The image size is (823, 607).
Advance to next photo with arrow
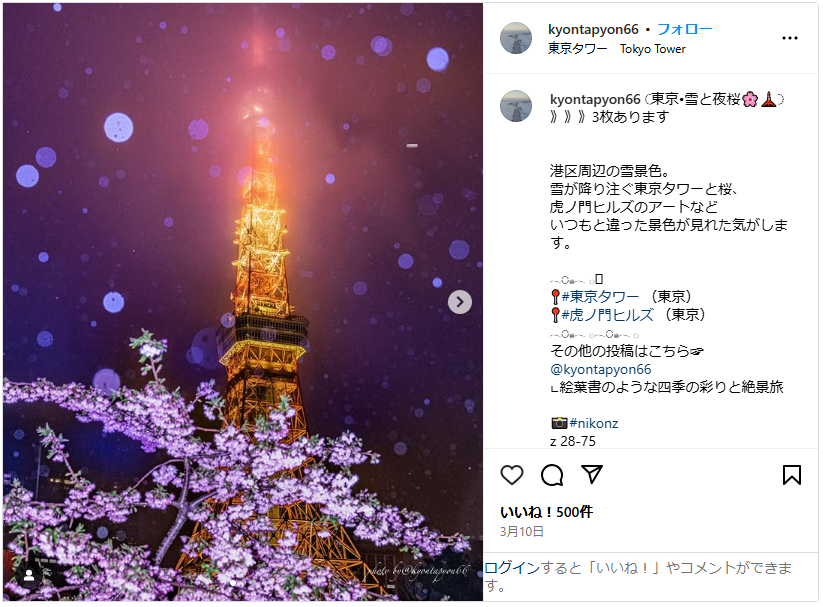pyautogui.click(x=460, y=302)
